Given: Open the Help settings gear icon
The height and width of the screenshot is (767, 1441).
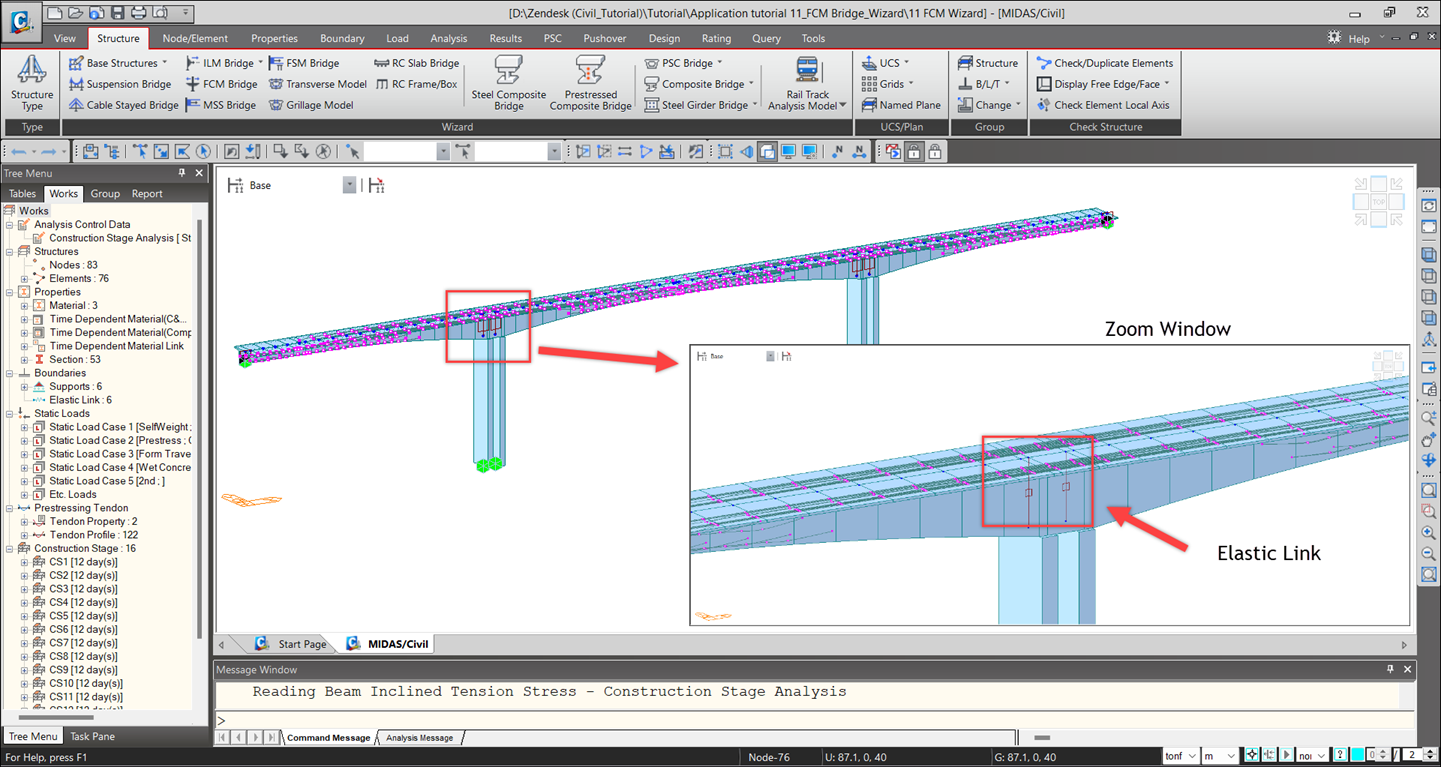Looking at the screenshot, I should pyautogui.click(x=1334, y=38).
